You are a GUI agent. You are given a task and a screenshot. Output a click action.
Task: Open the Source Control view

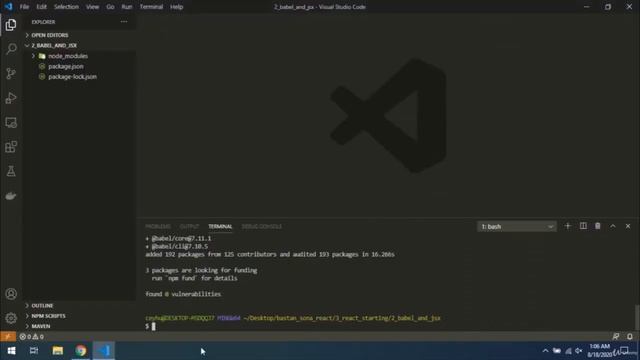(x=11, y=73)
